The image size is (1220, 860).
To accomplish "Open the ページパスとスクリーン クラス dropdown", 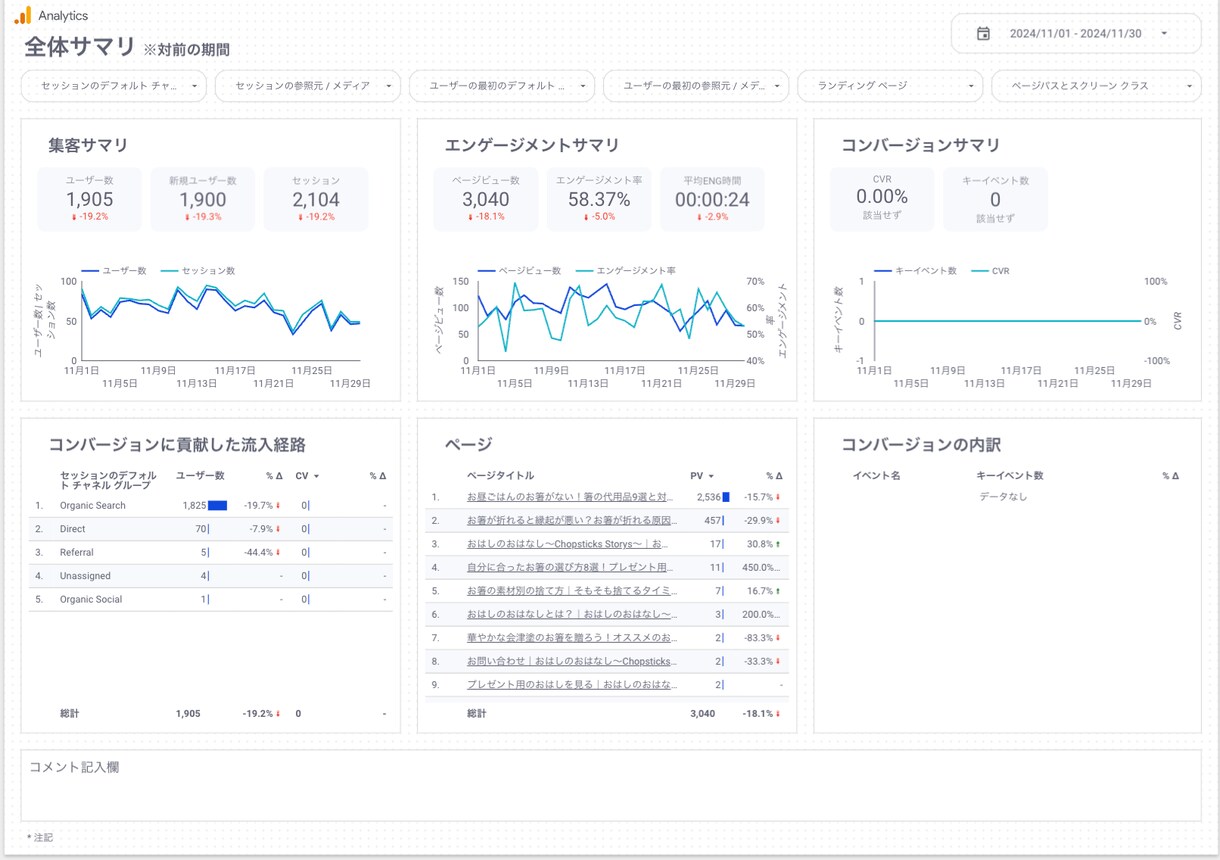I will pos(1096,86).
